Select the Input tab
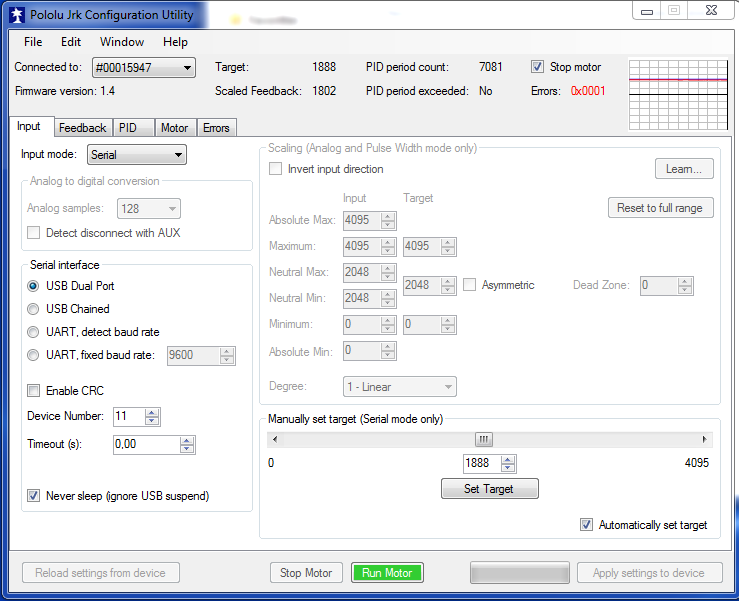The image size is (739, 601). click(x=31, y=126)
